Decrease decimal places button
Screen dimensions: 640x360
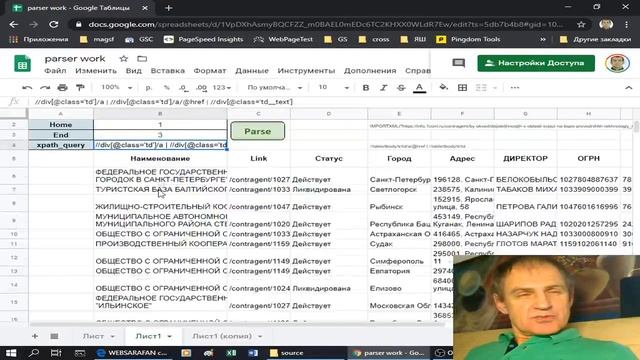[184, 88]
